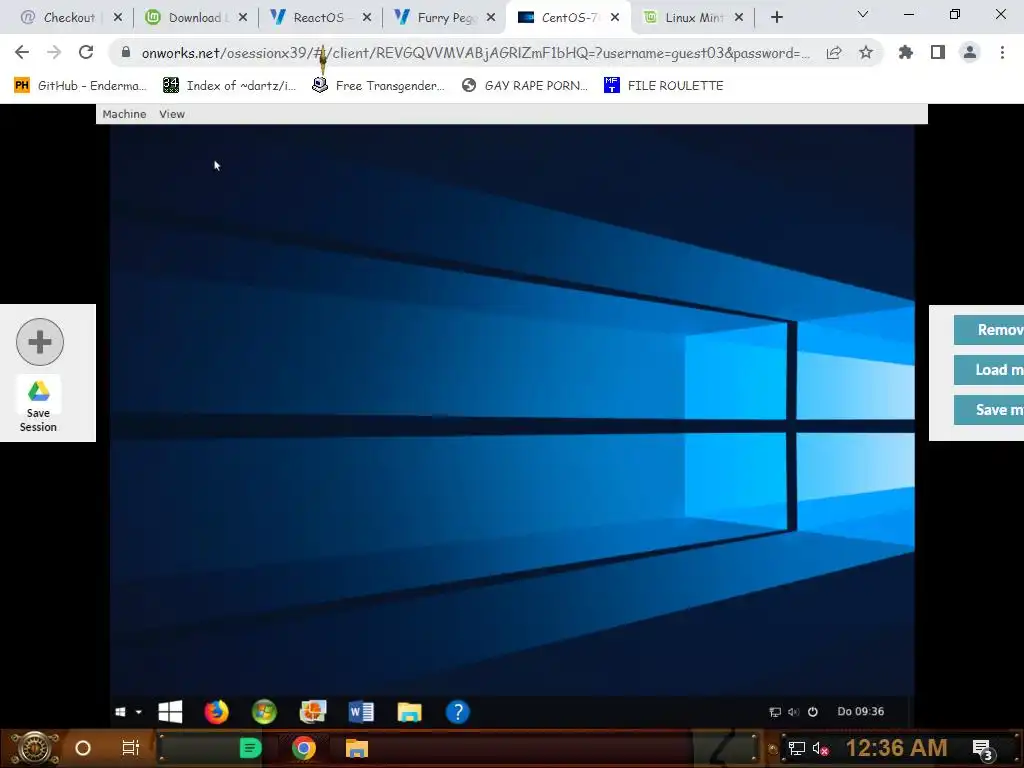Close the Linux Mint tab
The height and width of the screenshot is (768, 1024).
[x=739, y=18]
